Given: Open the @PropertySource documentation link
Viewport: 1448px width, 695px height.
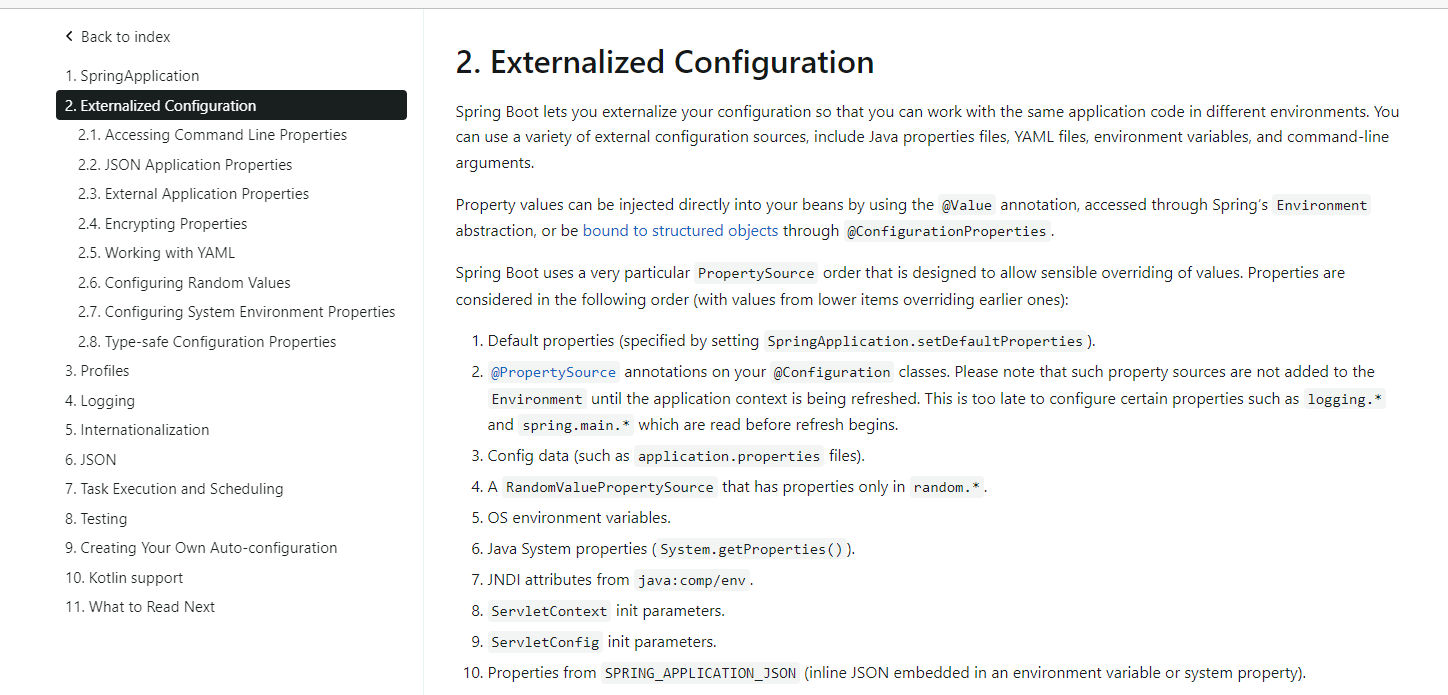Looking at the screenshot, I should click(553, 371).
